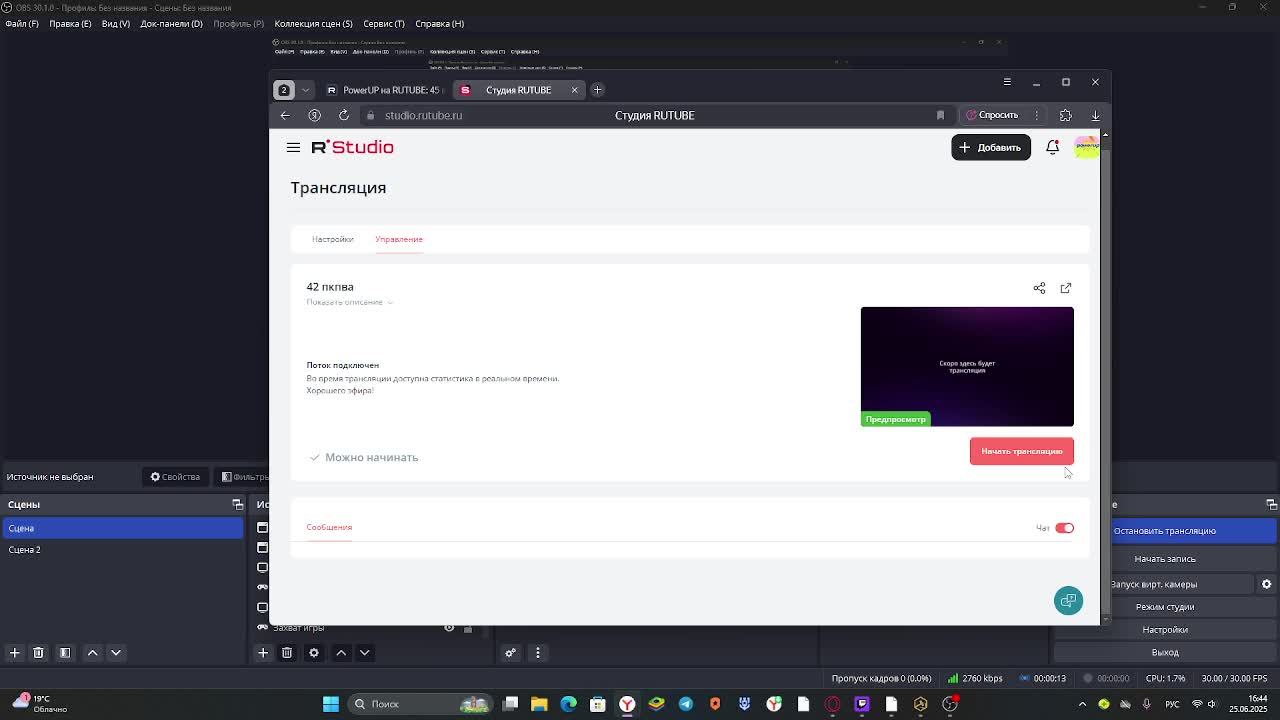Open the user profile avatar
Screen dimensions: 1280x720
pos(1086,147)
